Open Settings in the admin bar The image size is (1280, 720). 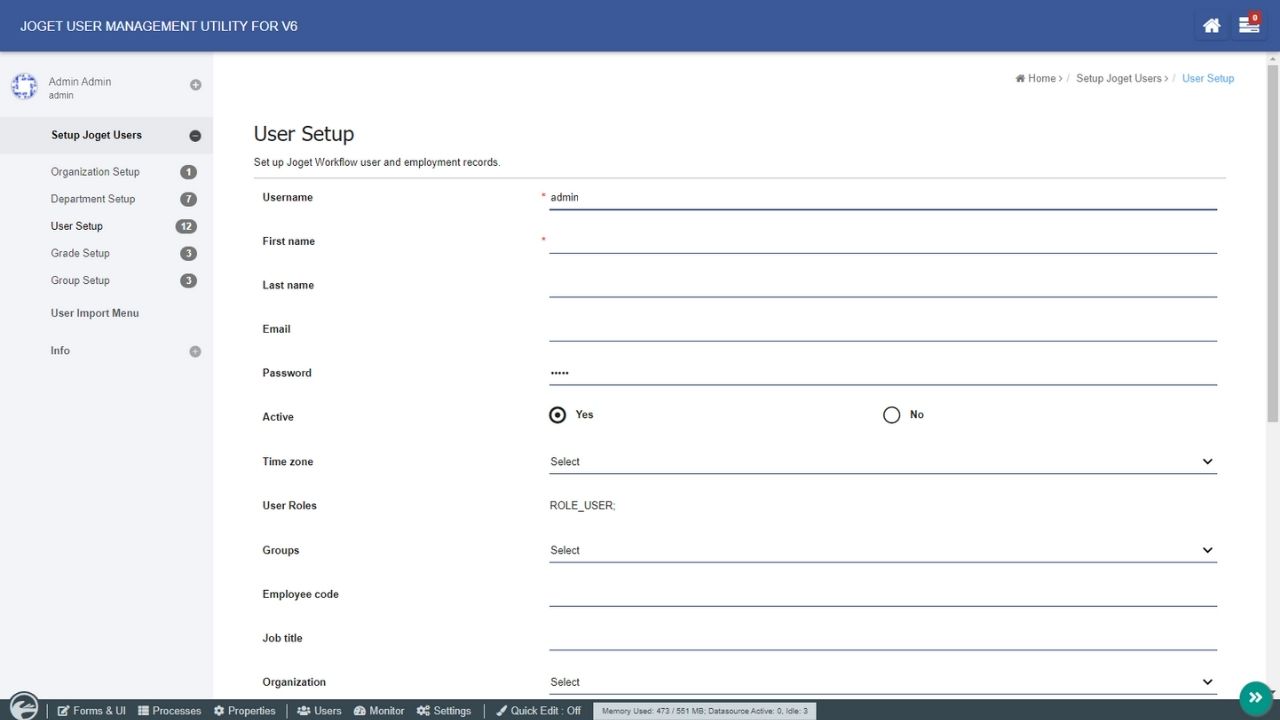point(444,711)
